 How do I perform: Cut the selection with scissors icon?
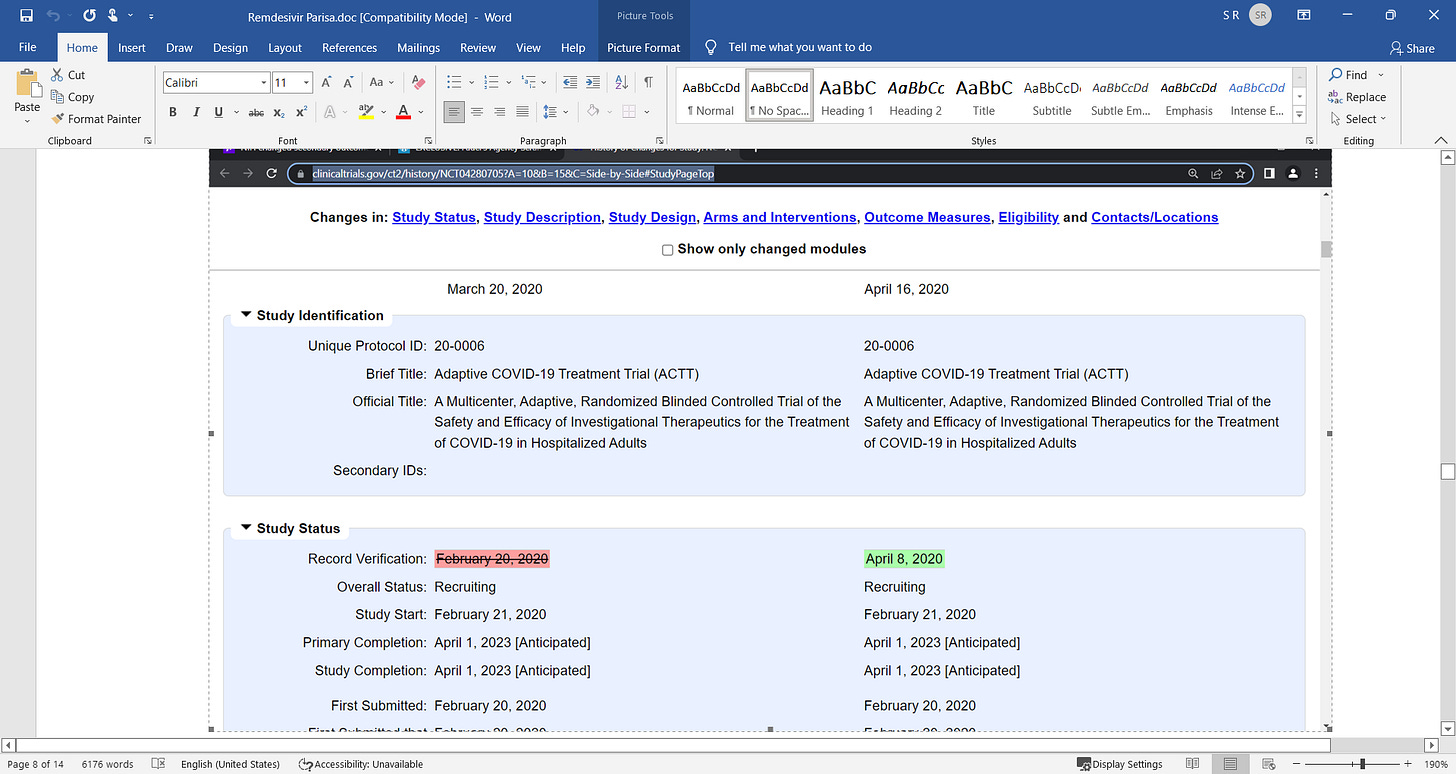point(66,75)
